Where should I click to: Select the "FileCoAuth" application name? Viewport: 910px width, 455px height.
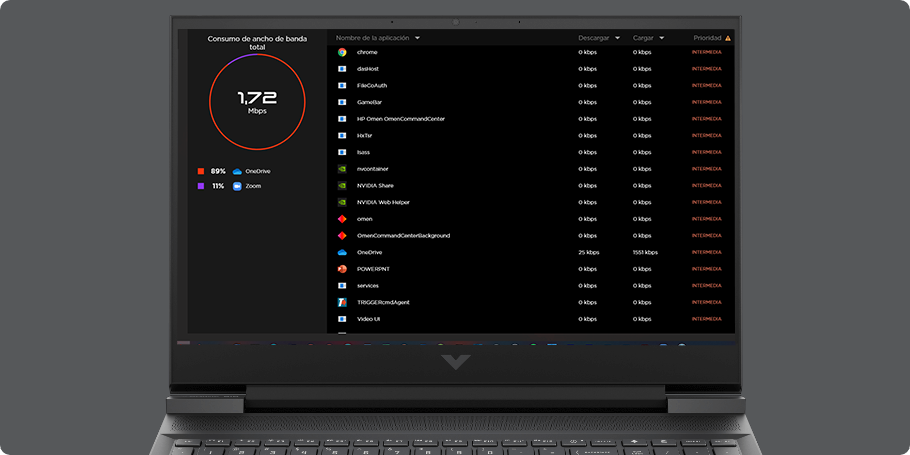372,85
